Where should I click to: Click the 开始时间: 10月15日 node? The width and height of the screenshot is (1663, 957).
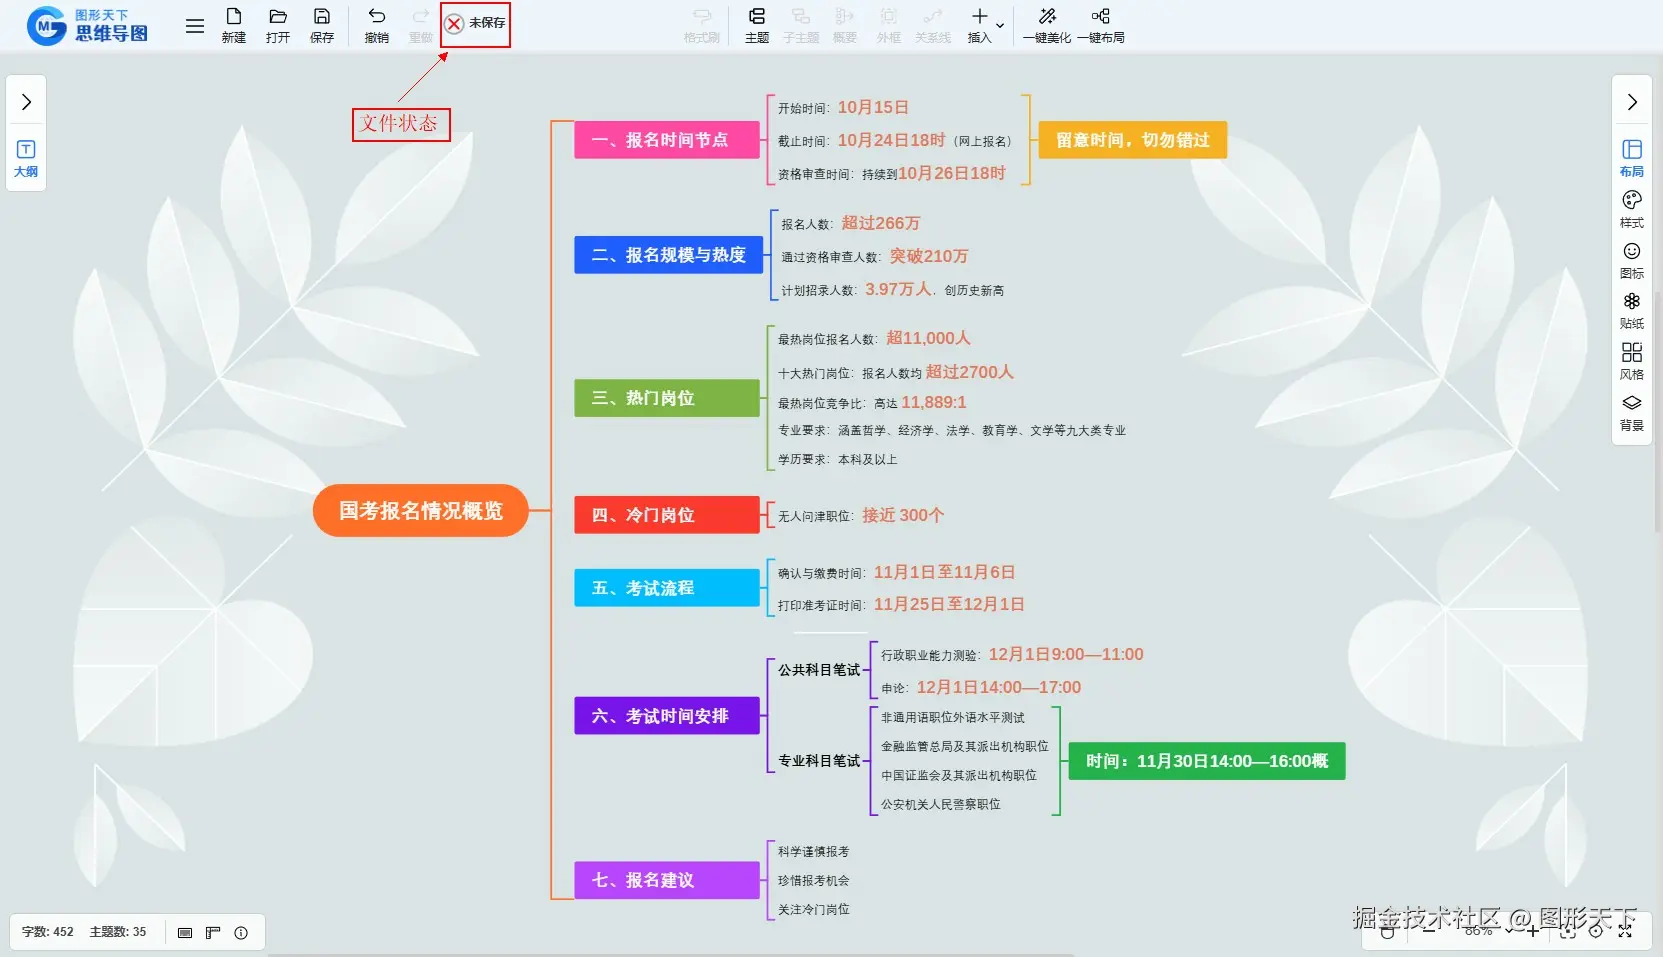coord(843,107)
